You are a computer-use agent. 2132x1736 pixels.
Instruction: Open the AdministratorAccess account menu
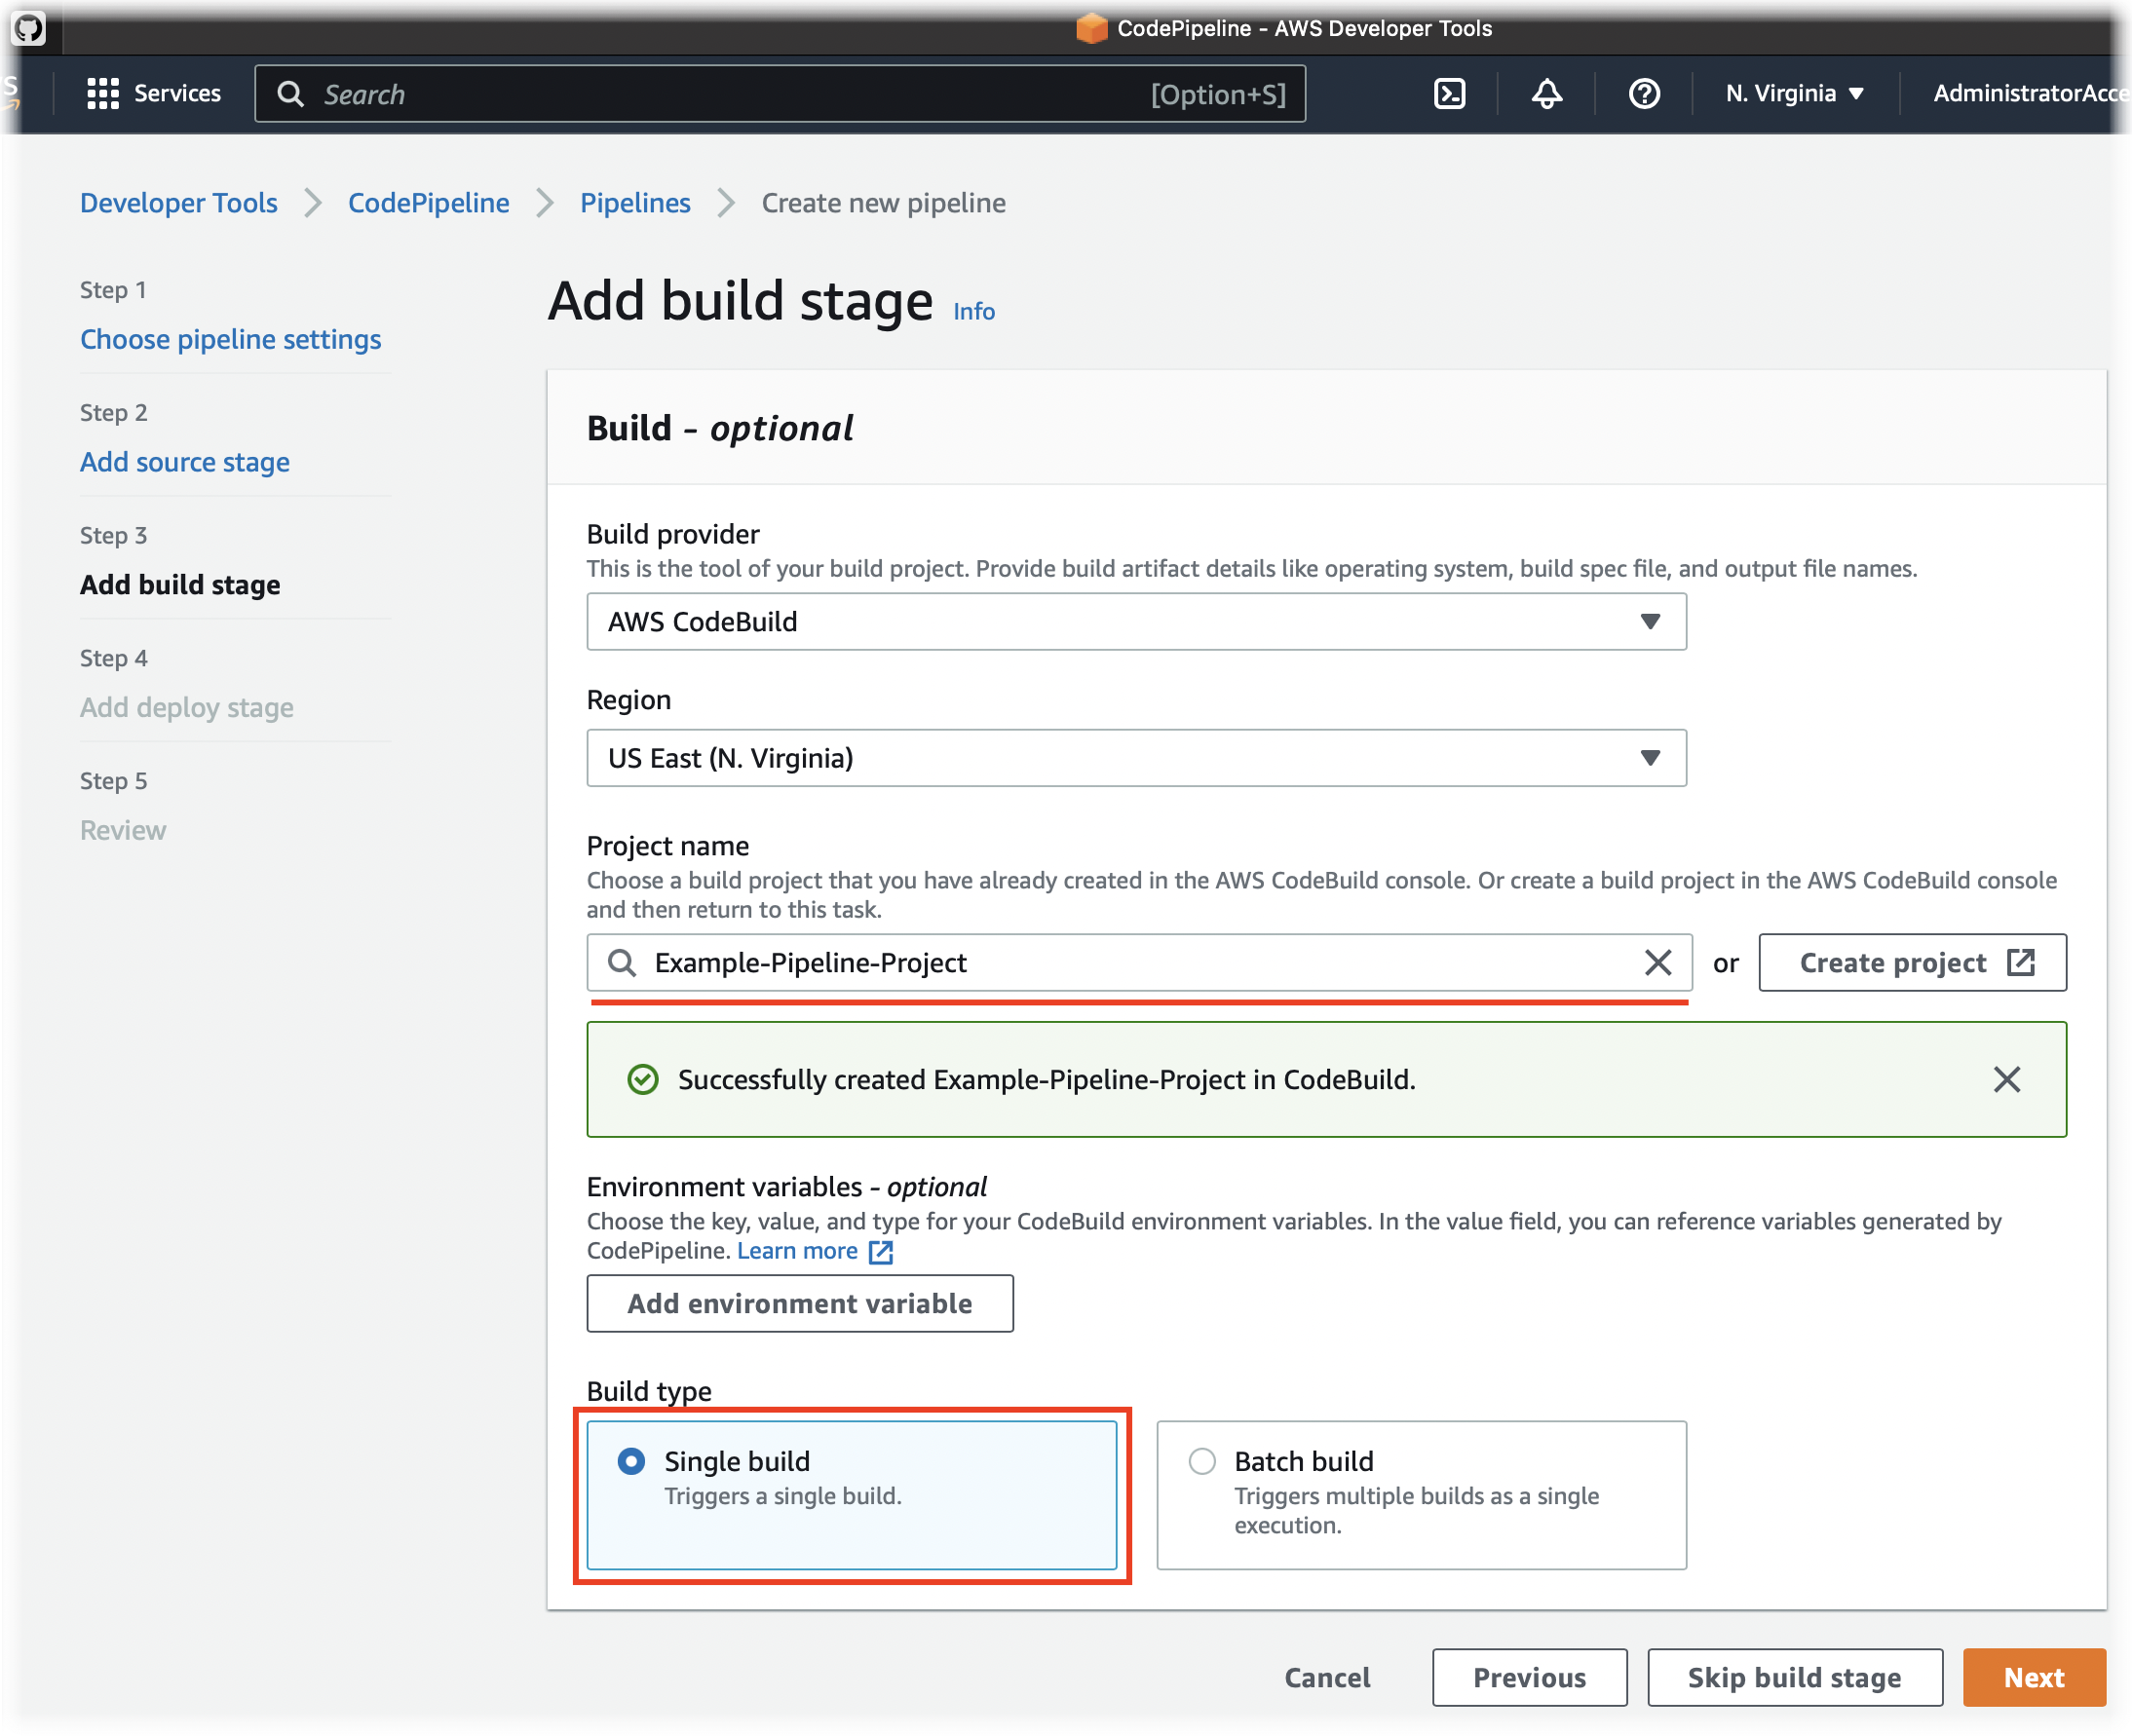tap(2030, 94)
